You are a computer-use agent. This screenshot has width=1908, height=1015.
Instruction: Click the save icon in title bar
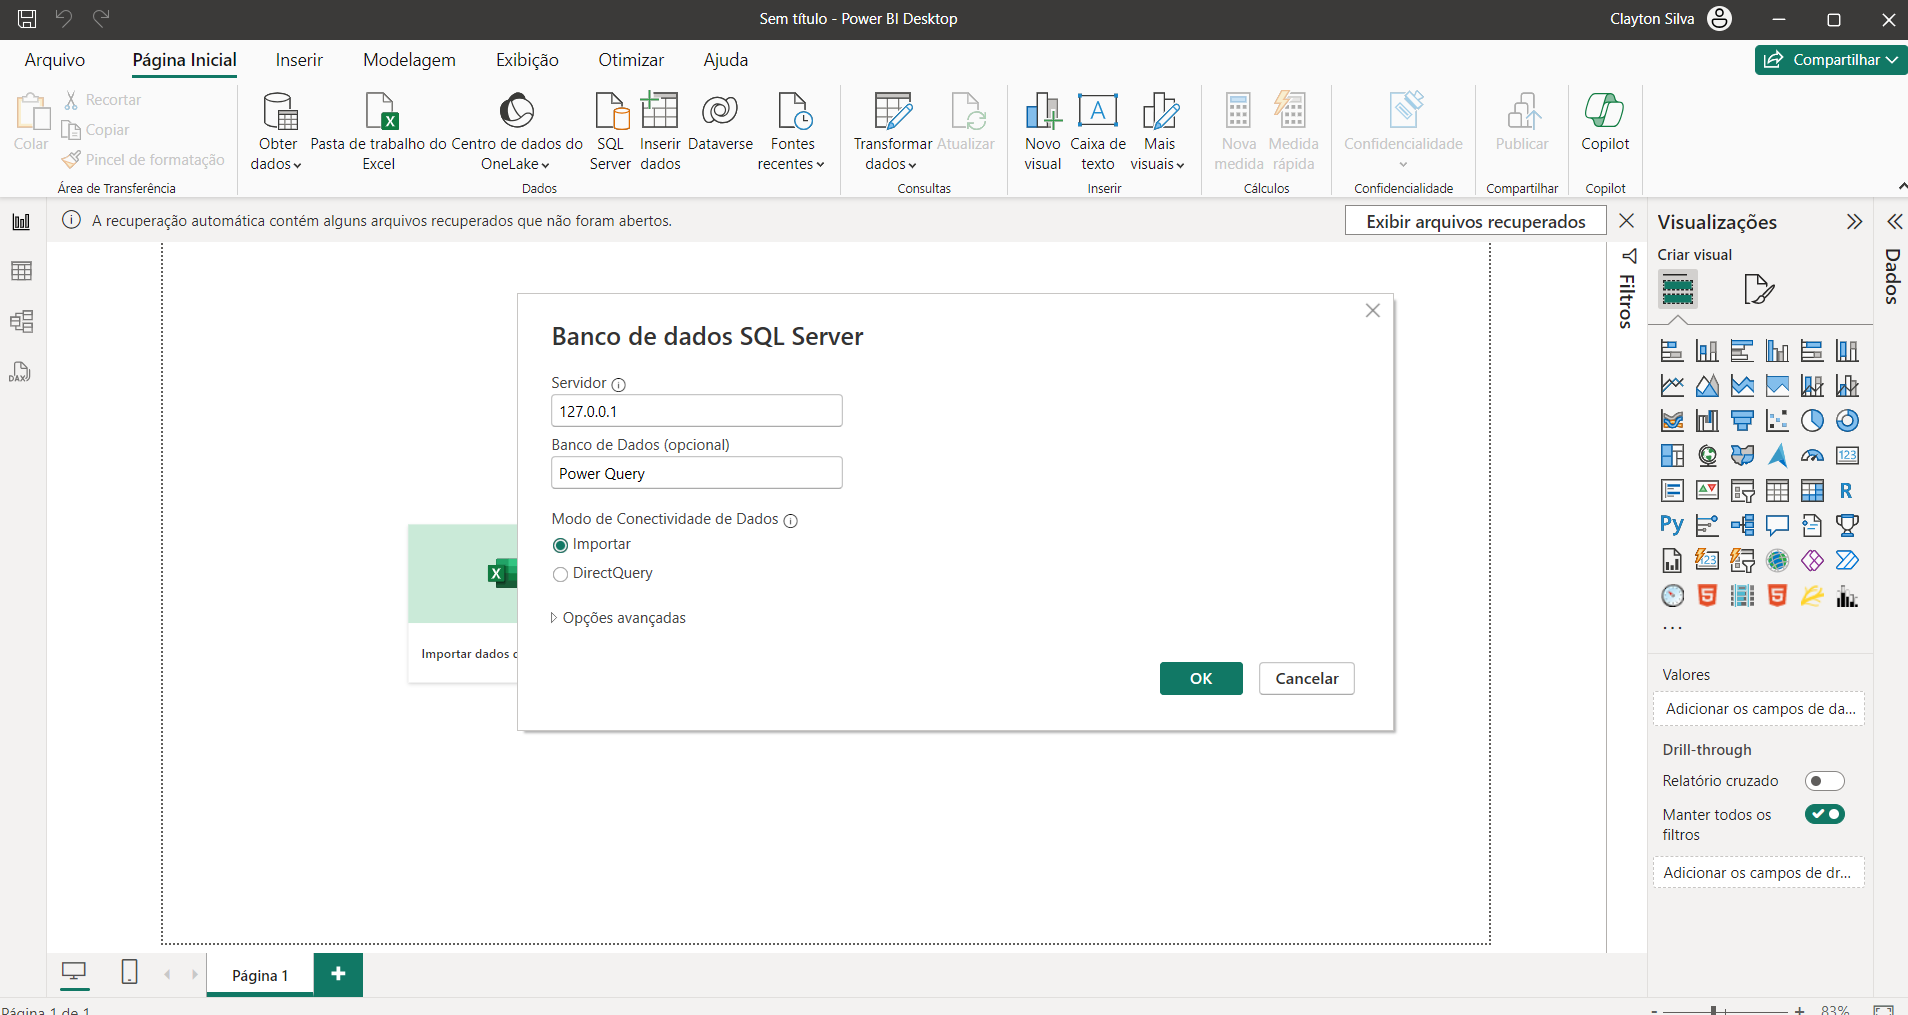27,19
